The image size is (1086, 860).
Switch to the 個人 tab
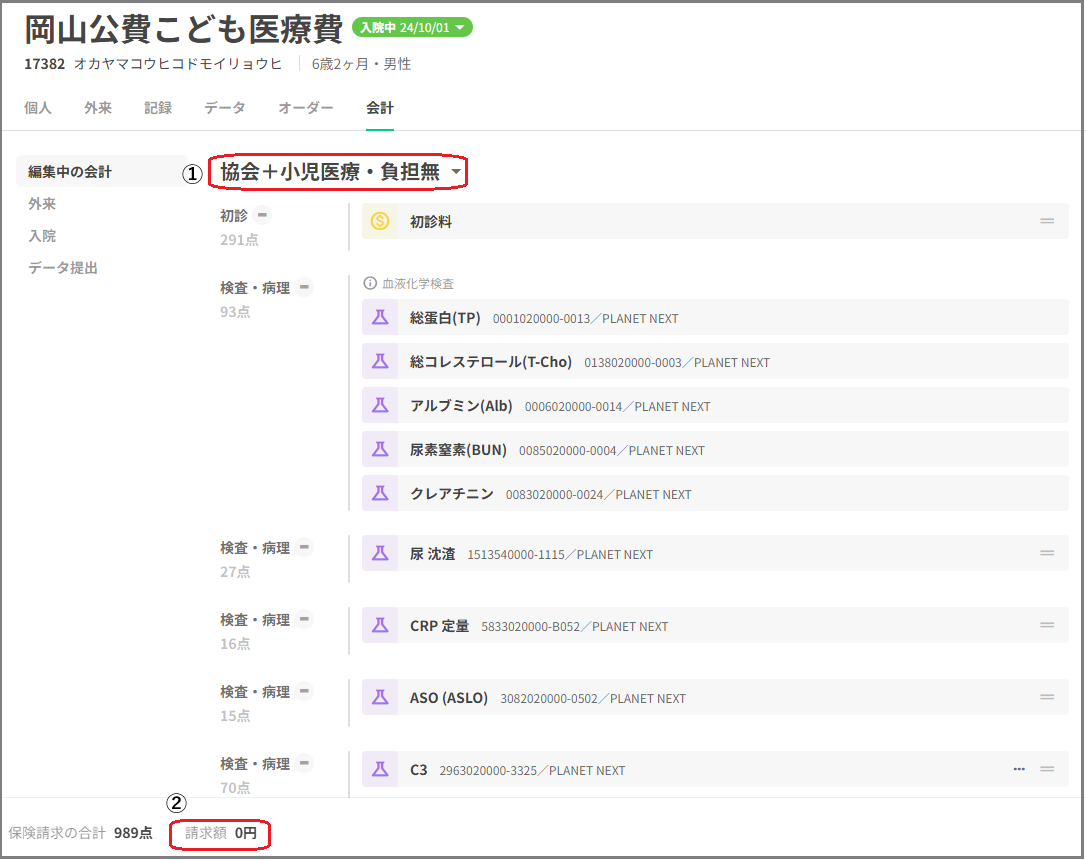coord(37,108)
